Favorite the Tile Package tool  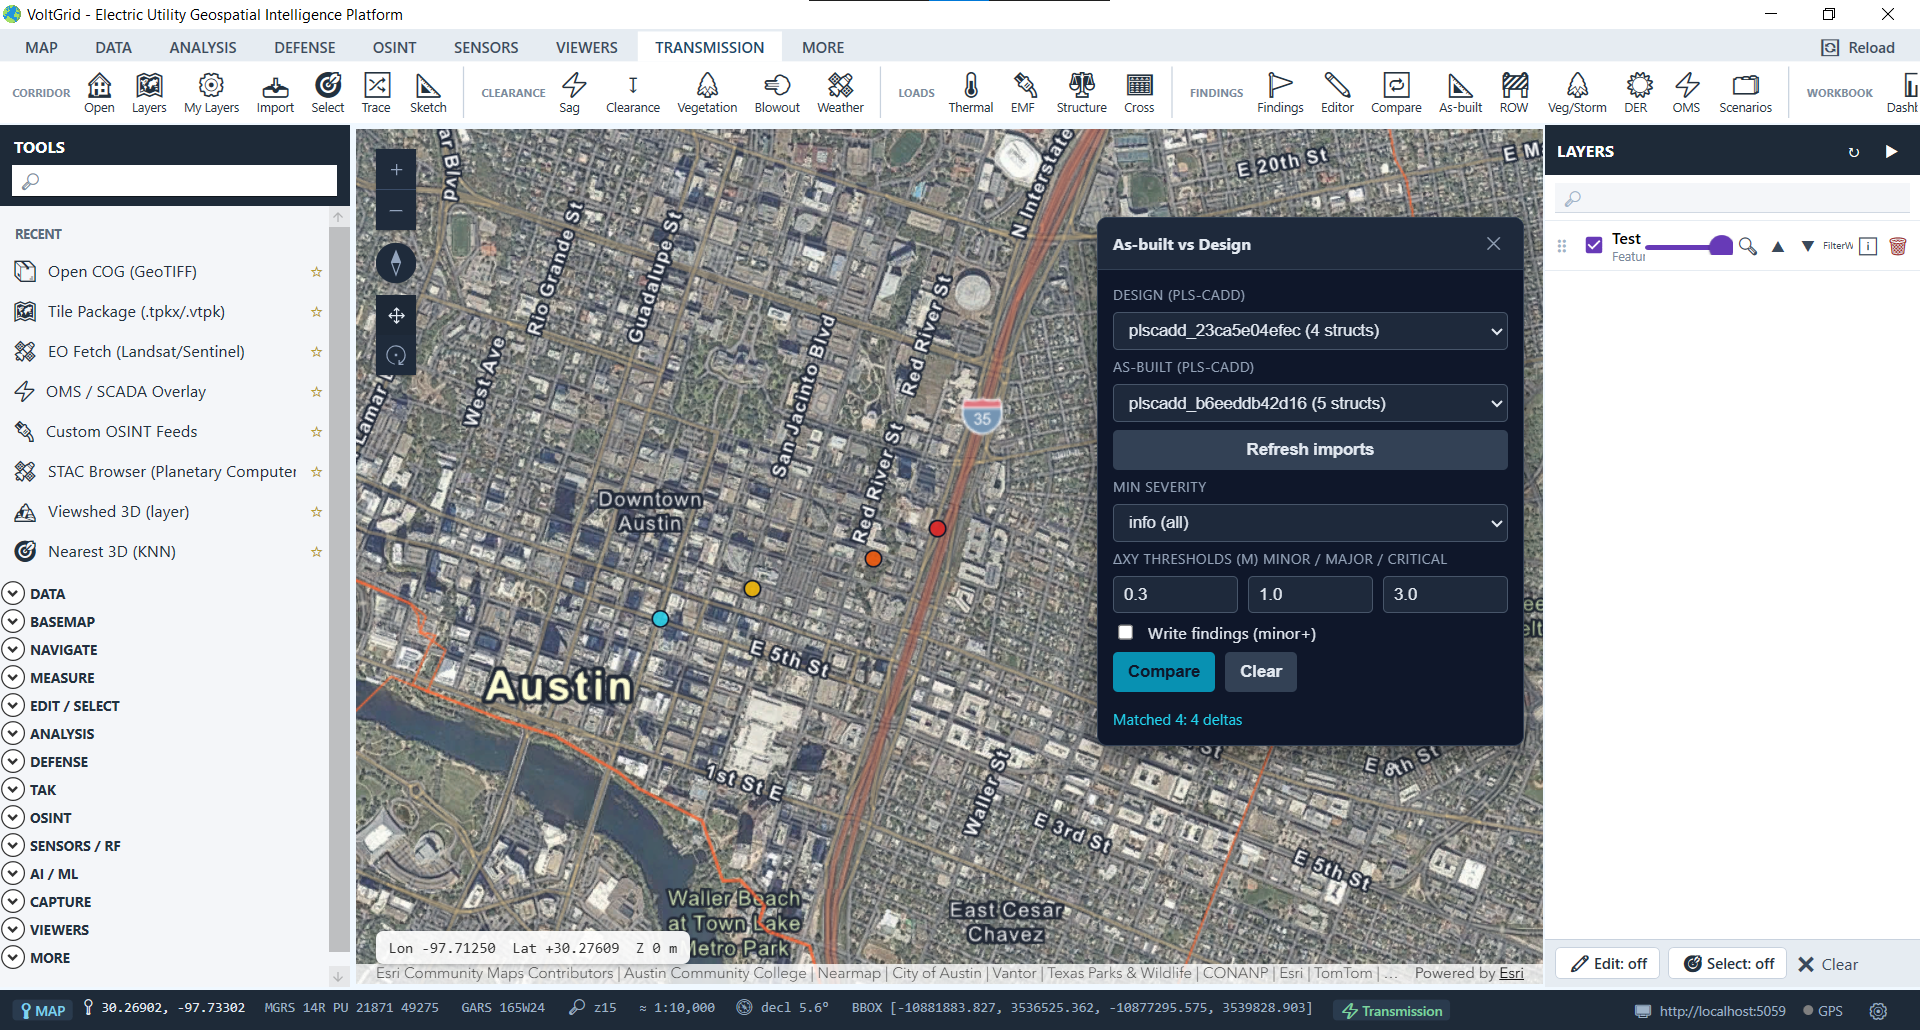coord(316,312)
